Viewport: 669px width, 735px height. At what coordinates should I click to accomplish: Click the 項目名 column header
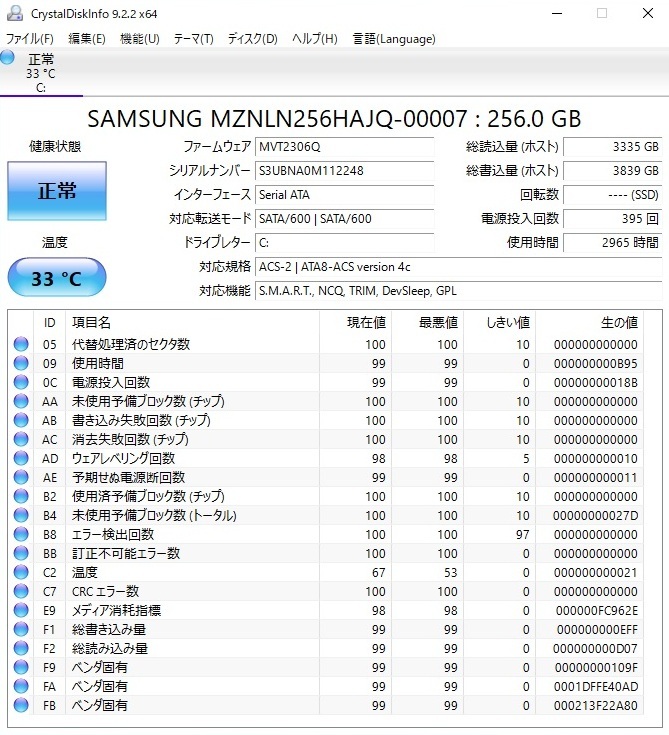(192, 322)
